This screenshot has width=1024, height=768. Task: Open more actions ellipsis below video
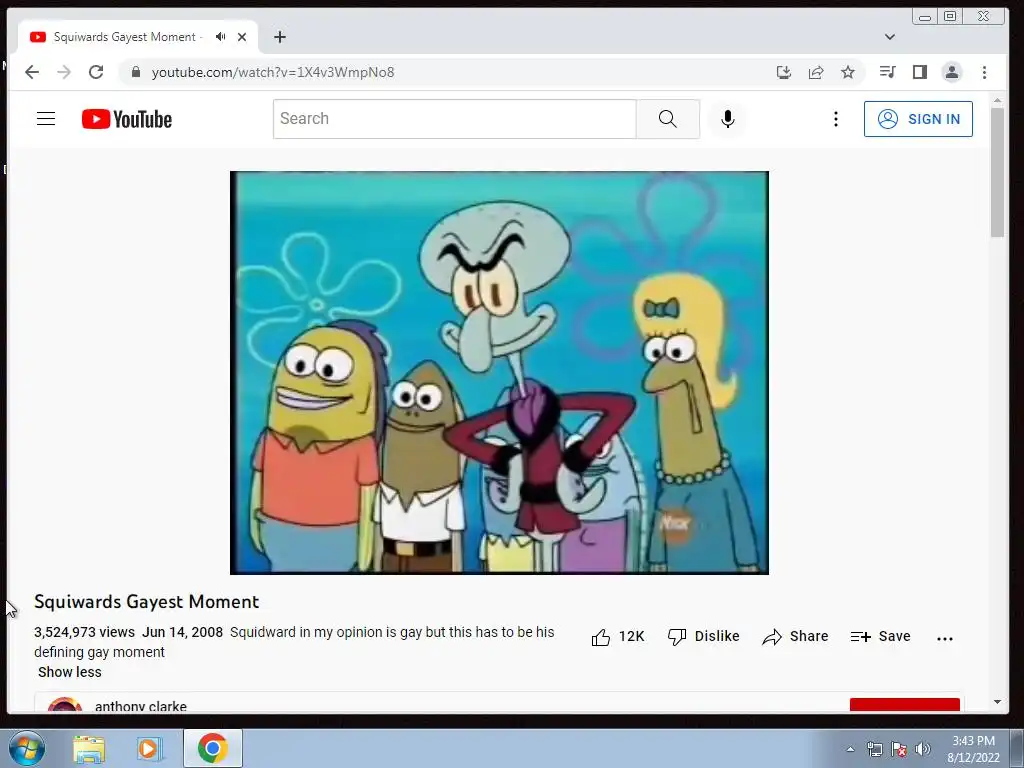944,639
